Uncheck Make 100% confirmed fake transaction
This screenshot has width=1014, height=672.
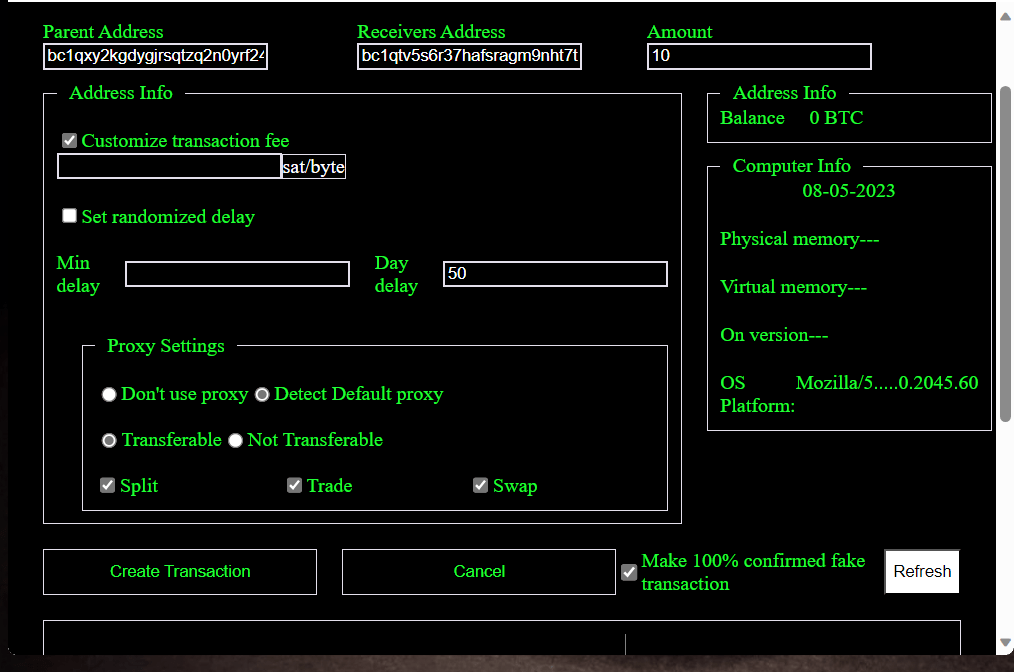(x=629, y=572)
